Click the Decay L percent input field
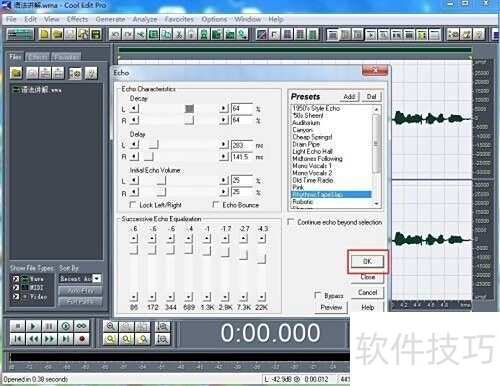Viewport: 500px width, 386px height. pos(242,109)
